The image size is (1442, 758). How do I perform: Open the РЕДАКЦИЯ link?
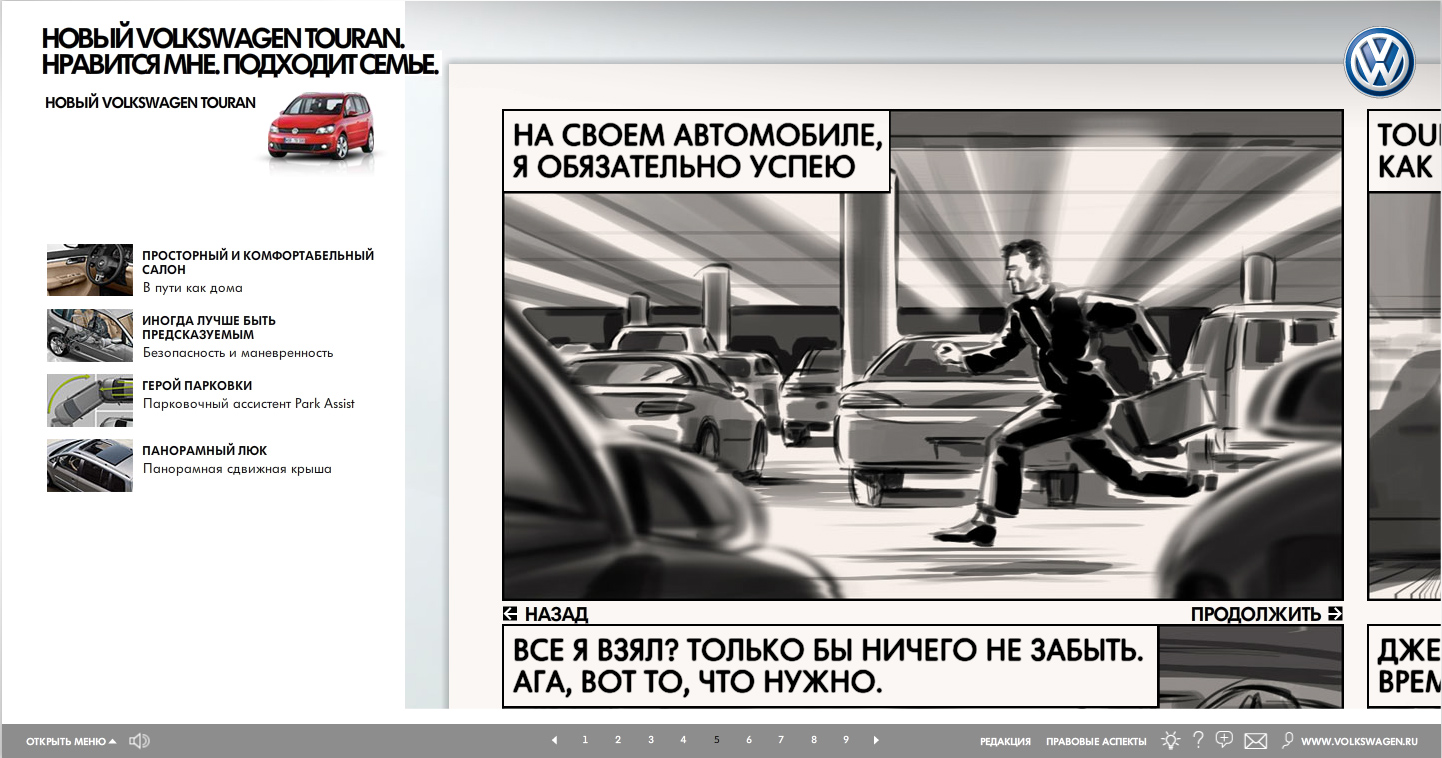(1005, 742)
